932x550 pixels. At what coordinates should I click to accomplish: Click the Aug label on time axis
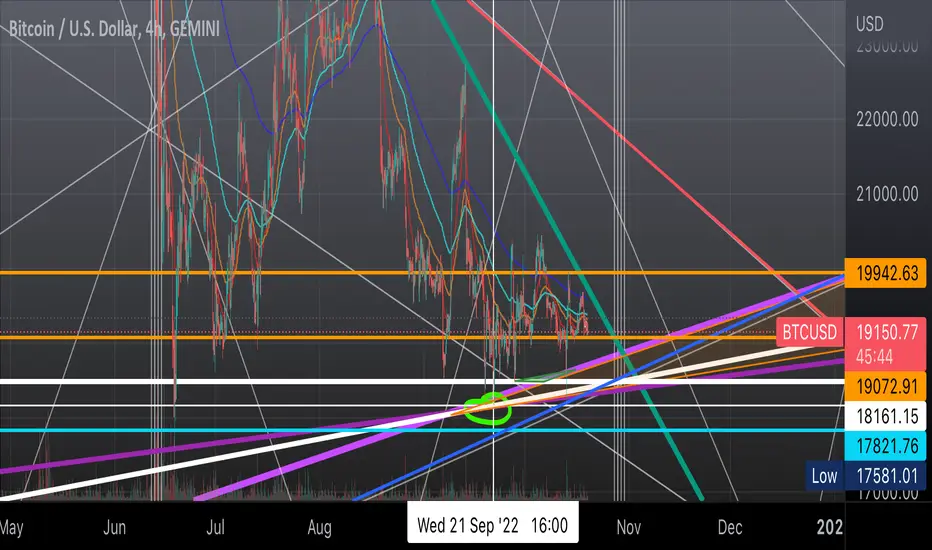(319, 527)
